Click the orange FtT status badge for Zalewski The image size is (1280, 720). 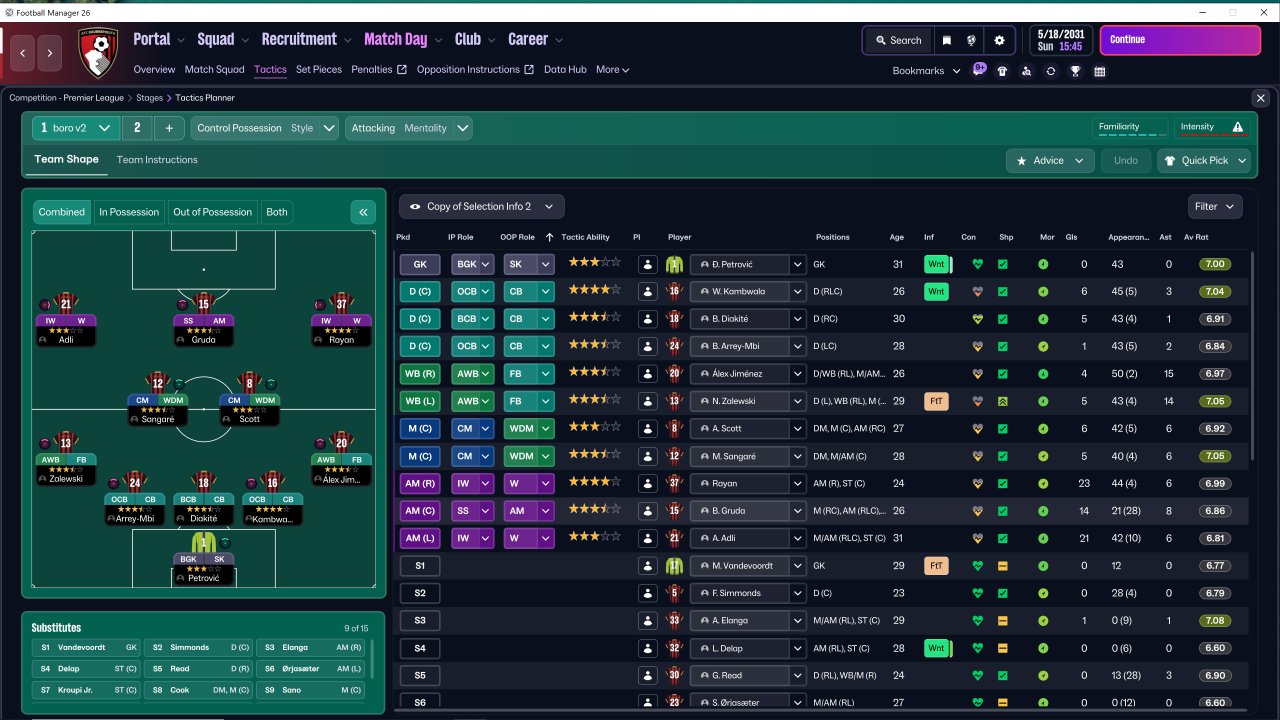pyautogui.click(x=936, y=401)
